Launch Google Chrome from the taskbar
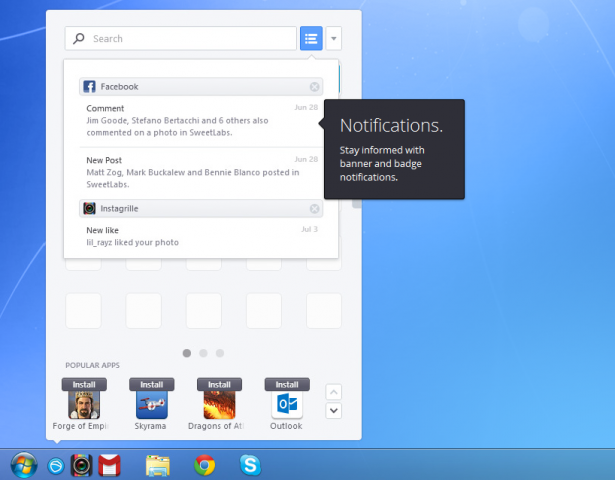This screenshot has height=480, width=615. [x=204, y=465]
